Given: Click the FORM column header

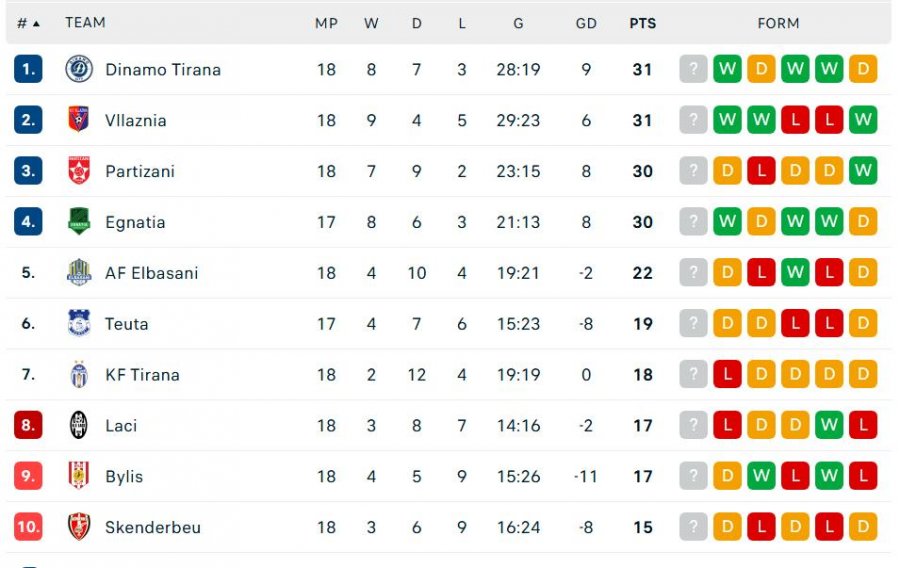Looking at the screenshot, I should point(778,24).
